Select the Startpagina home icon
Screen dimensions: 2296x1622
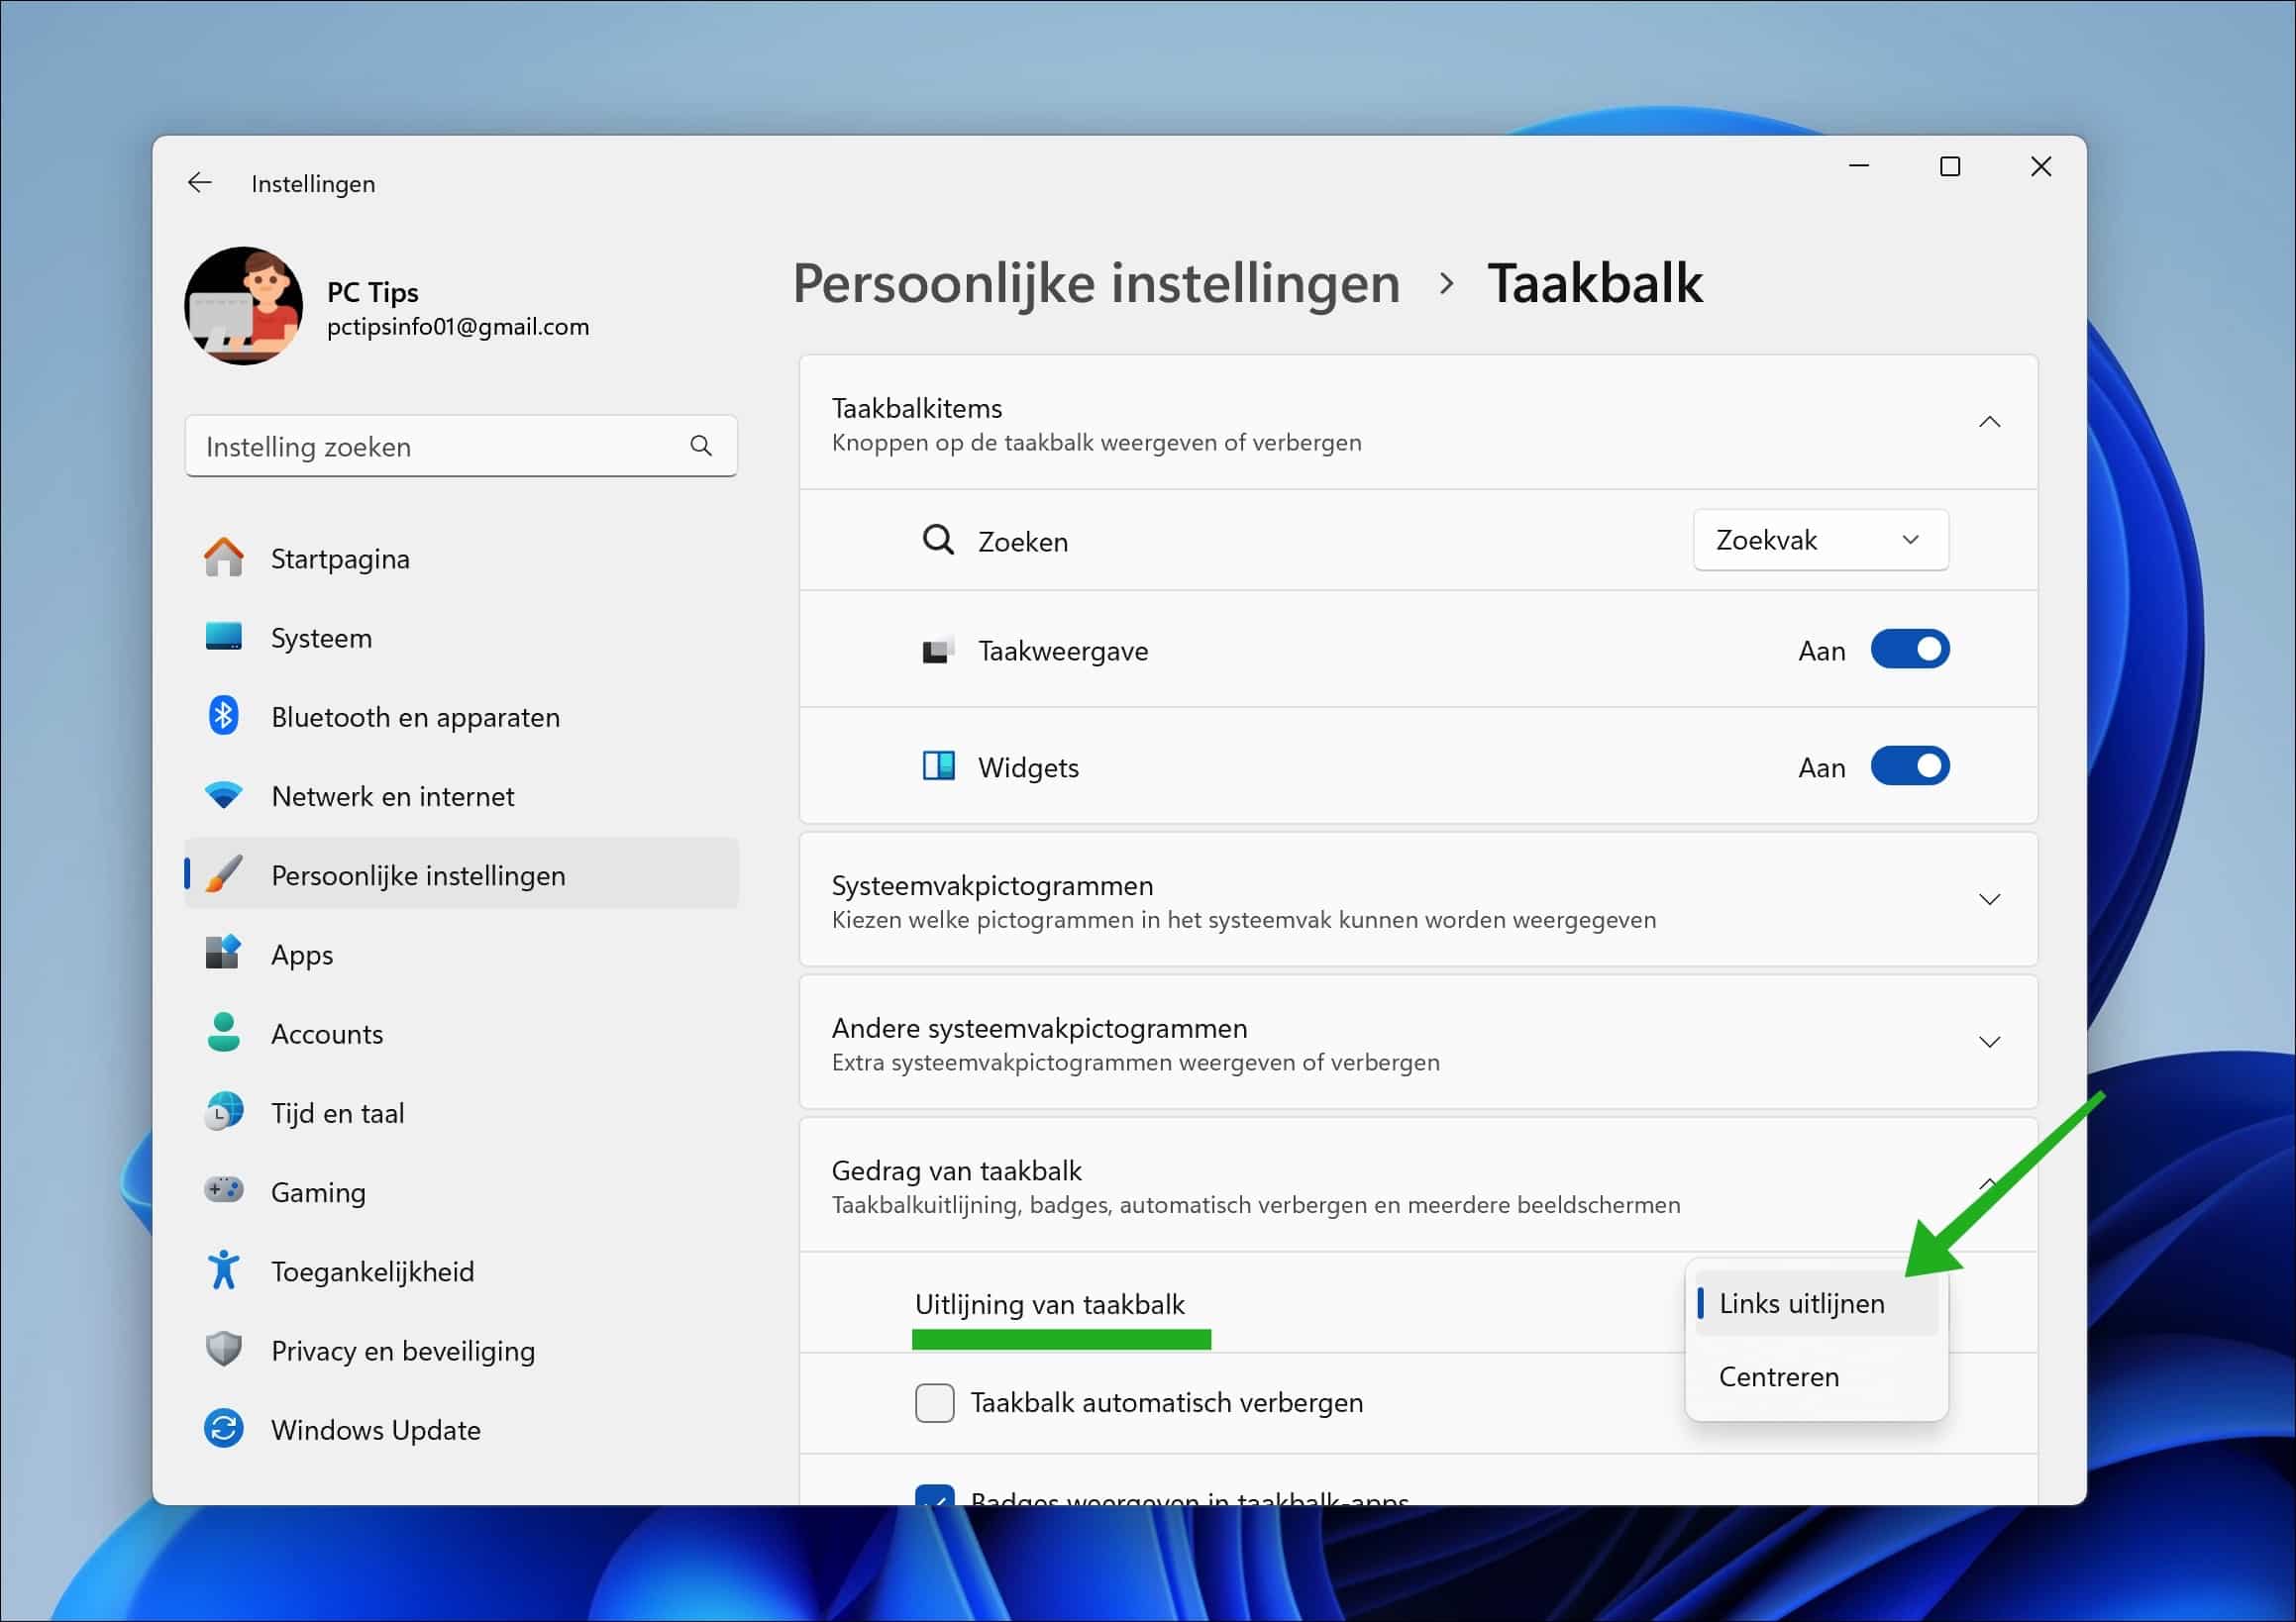click(x=224, y=558)
